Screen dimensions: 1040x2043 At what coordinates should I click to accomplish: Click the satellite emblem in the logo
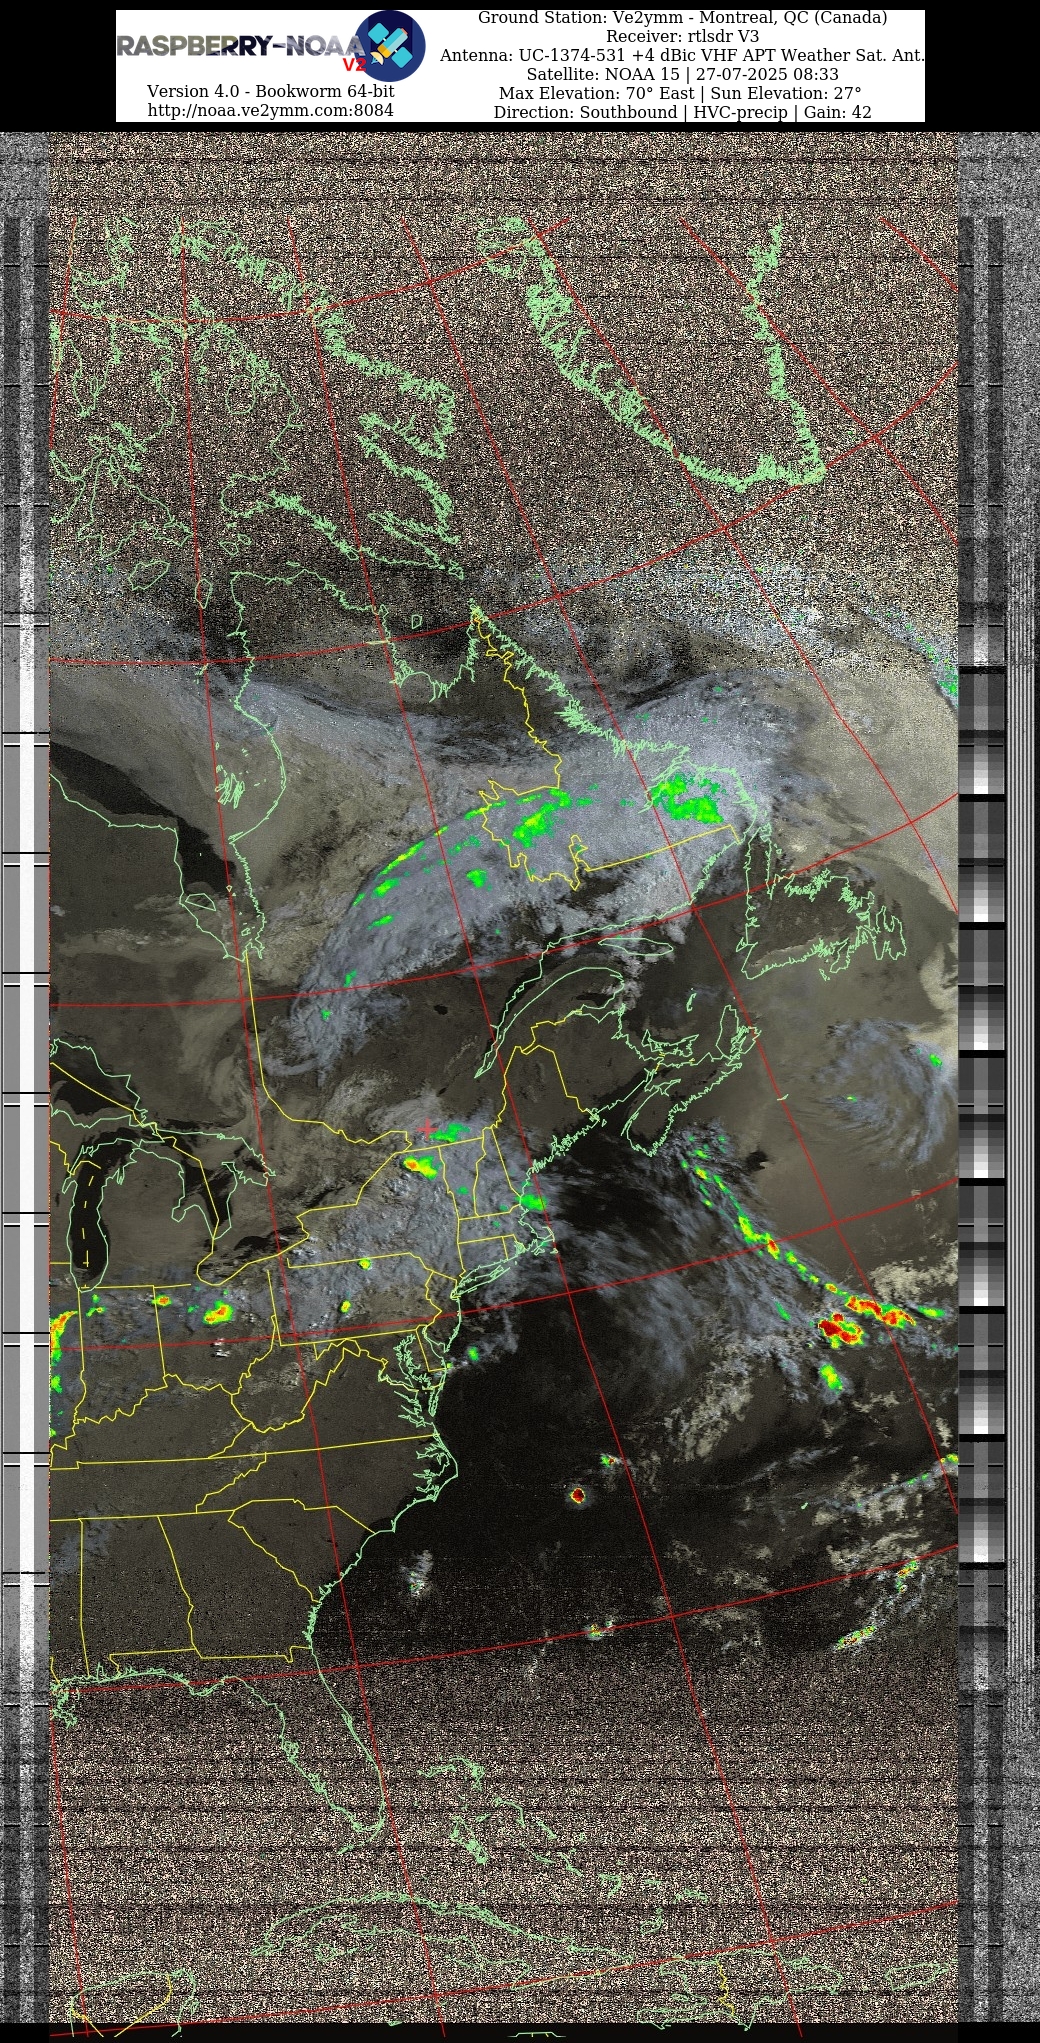pos(391,46)
